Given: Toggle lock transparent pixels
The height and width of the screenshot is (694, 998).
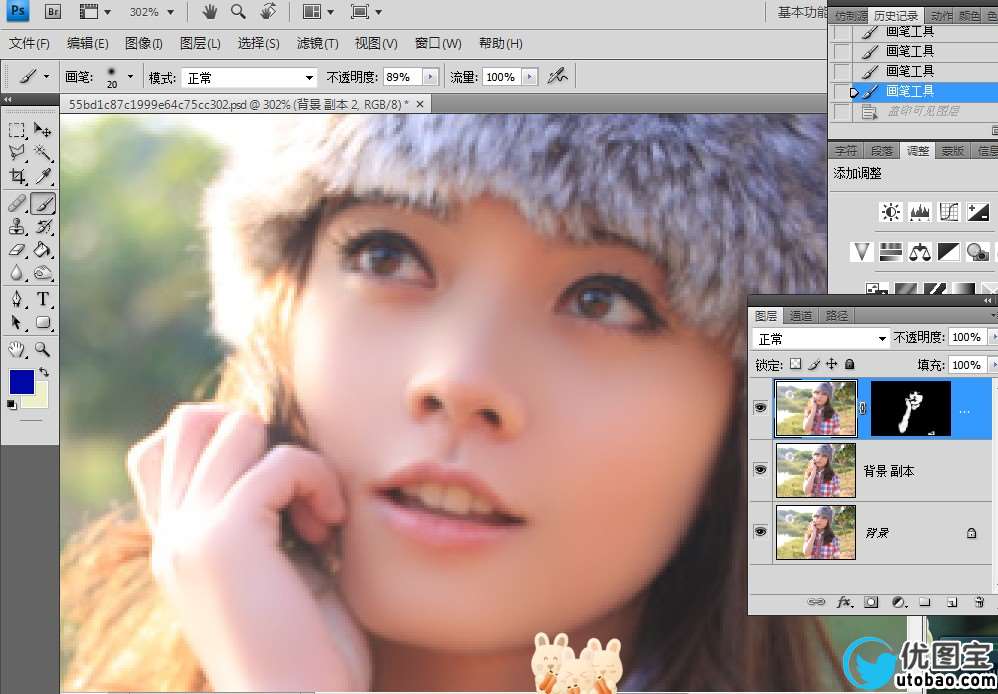Looking at the screenshot, I should 796,364.
